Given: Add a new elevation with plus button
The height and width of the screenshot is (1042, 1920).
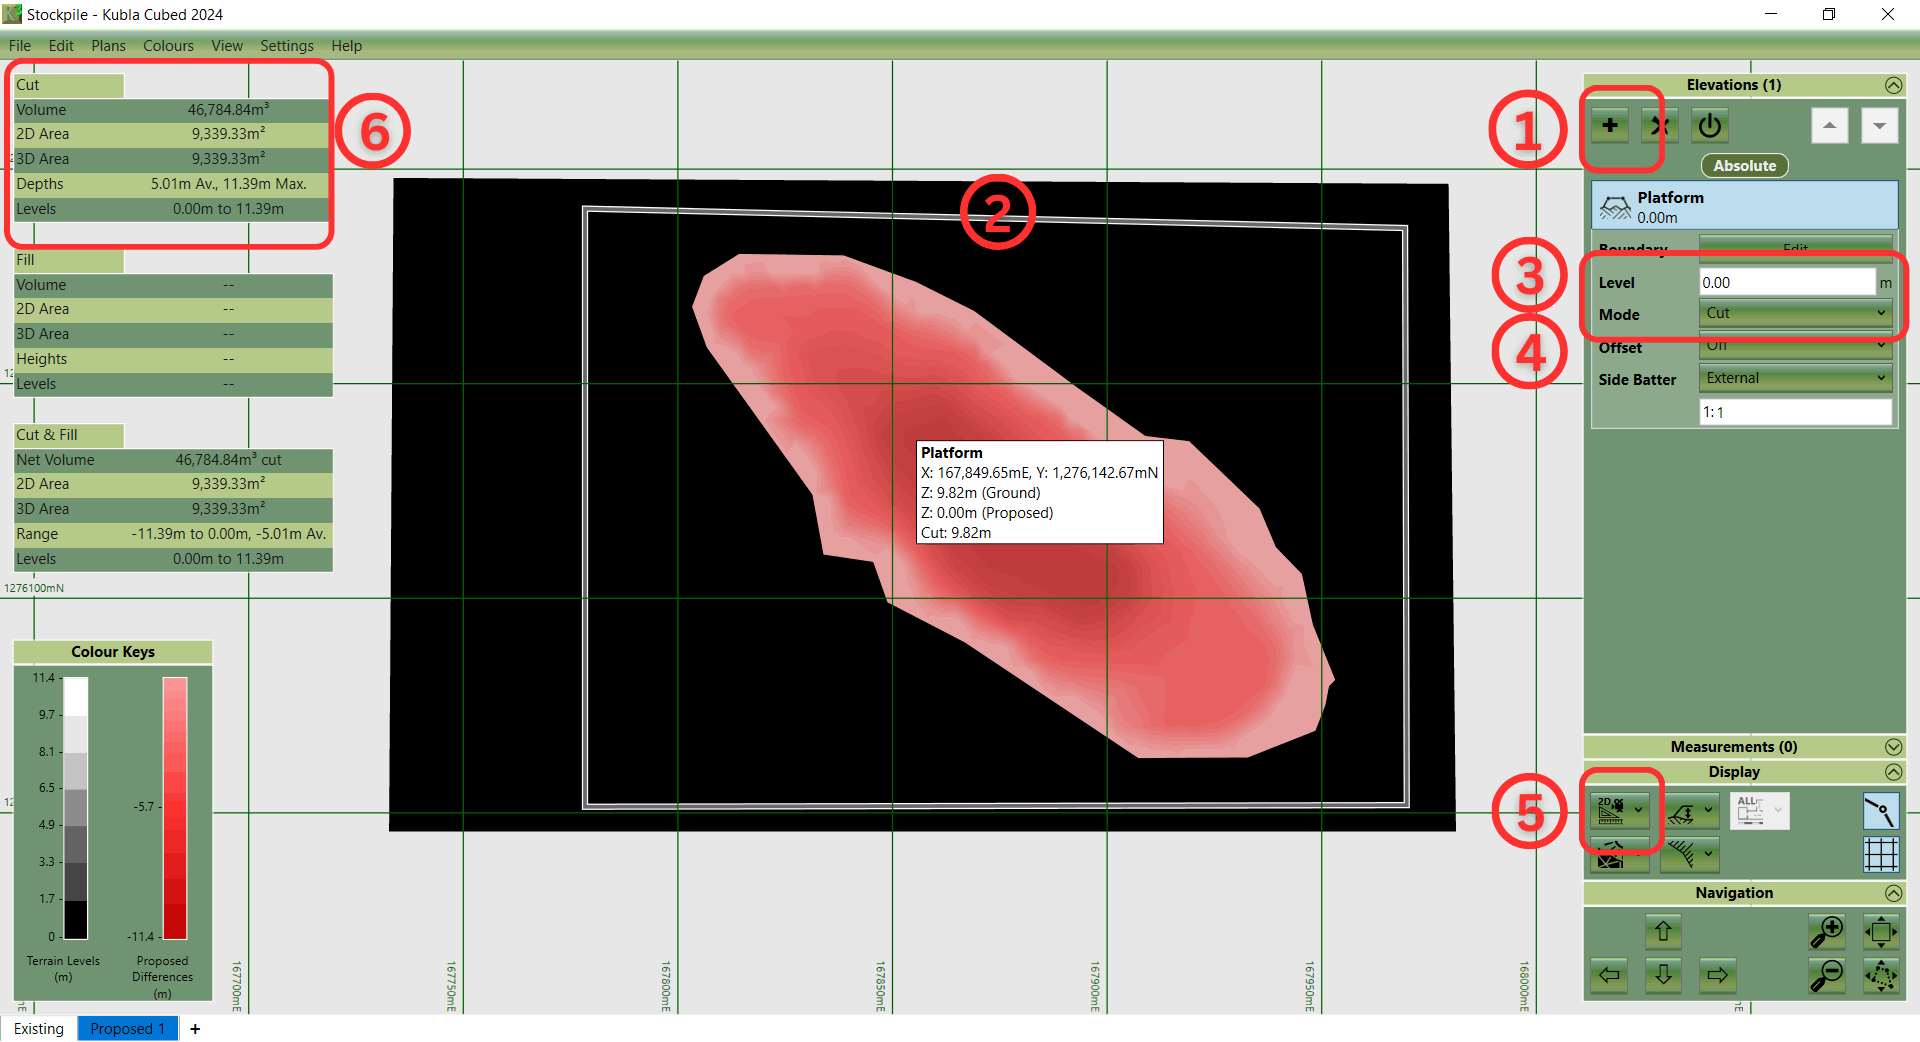Looking at the screenshot, I should click(1610, 126).
